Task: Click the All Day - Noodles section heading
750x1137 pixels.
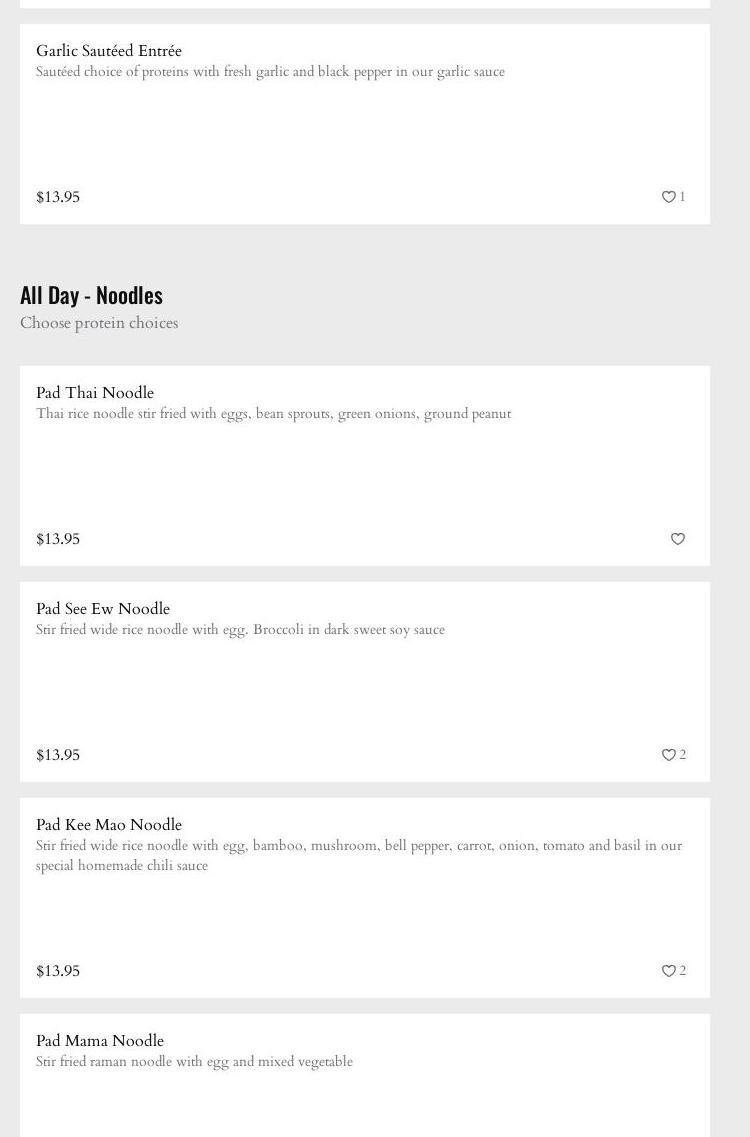Action: (x=91, y=295)
